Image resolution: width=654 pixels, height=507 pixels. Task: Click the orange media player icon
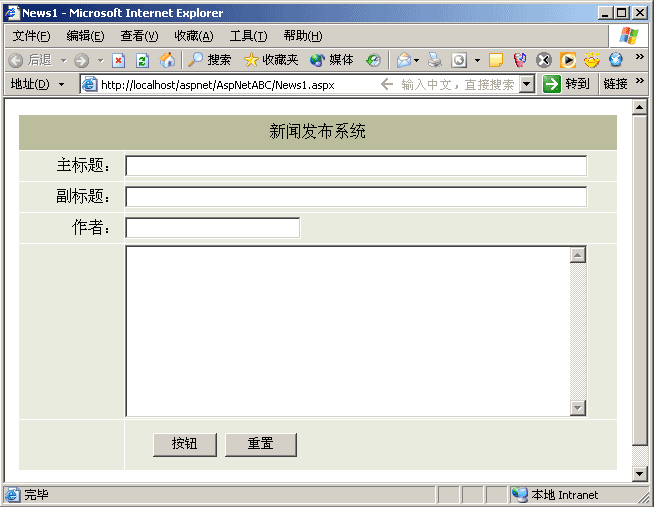pyautogui.click(x=568, y=60)
